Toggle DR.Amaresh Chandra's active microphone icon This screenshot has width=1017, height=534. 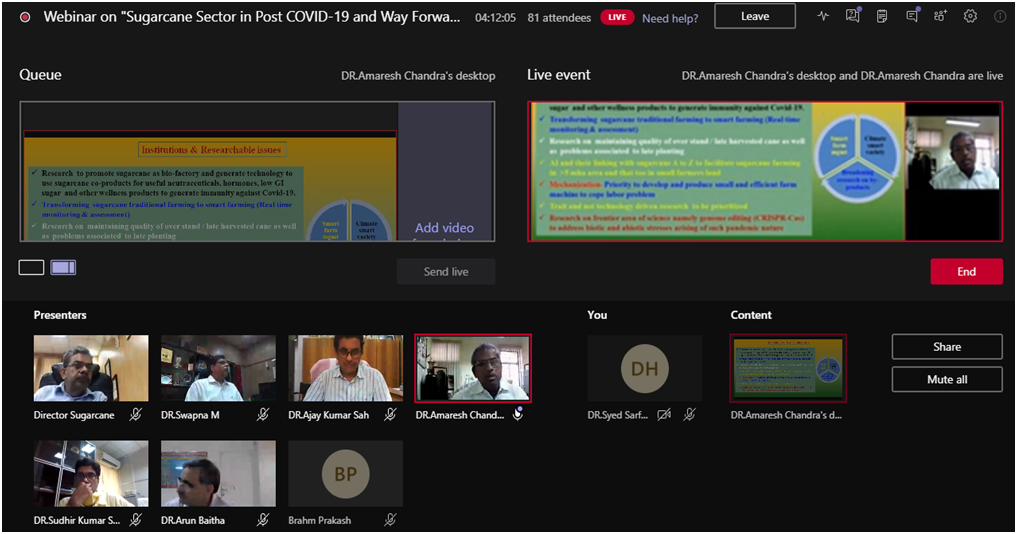click(518, 414)
